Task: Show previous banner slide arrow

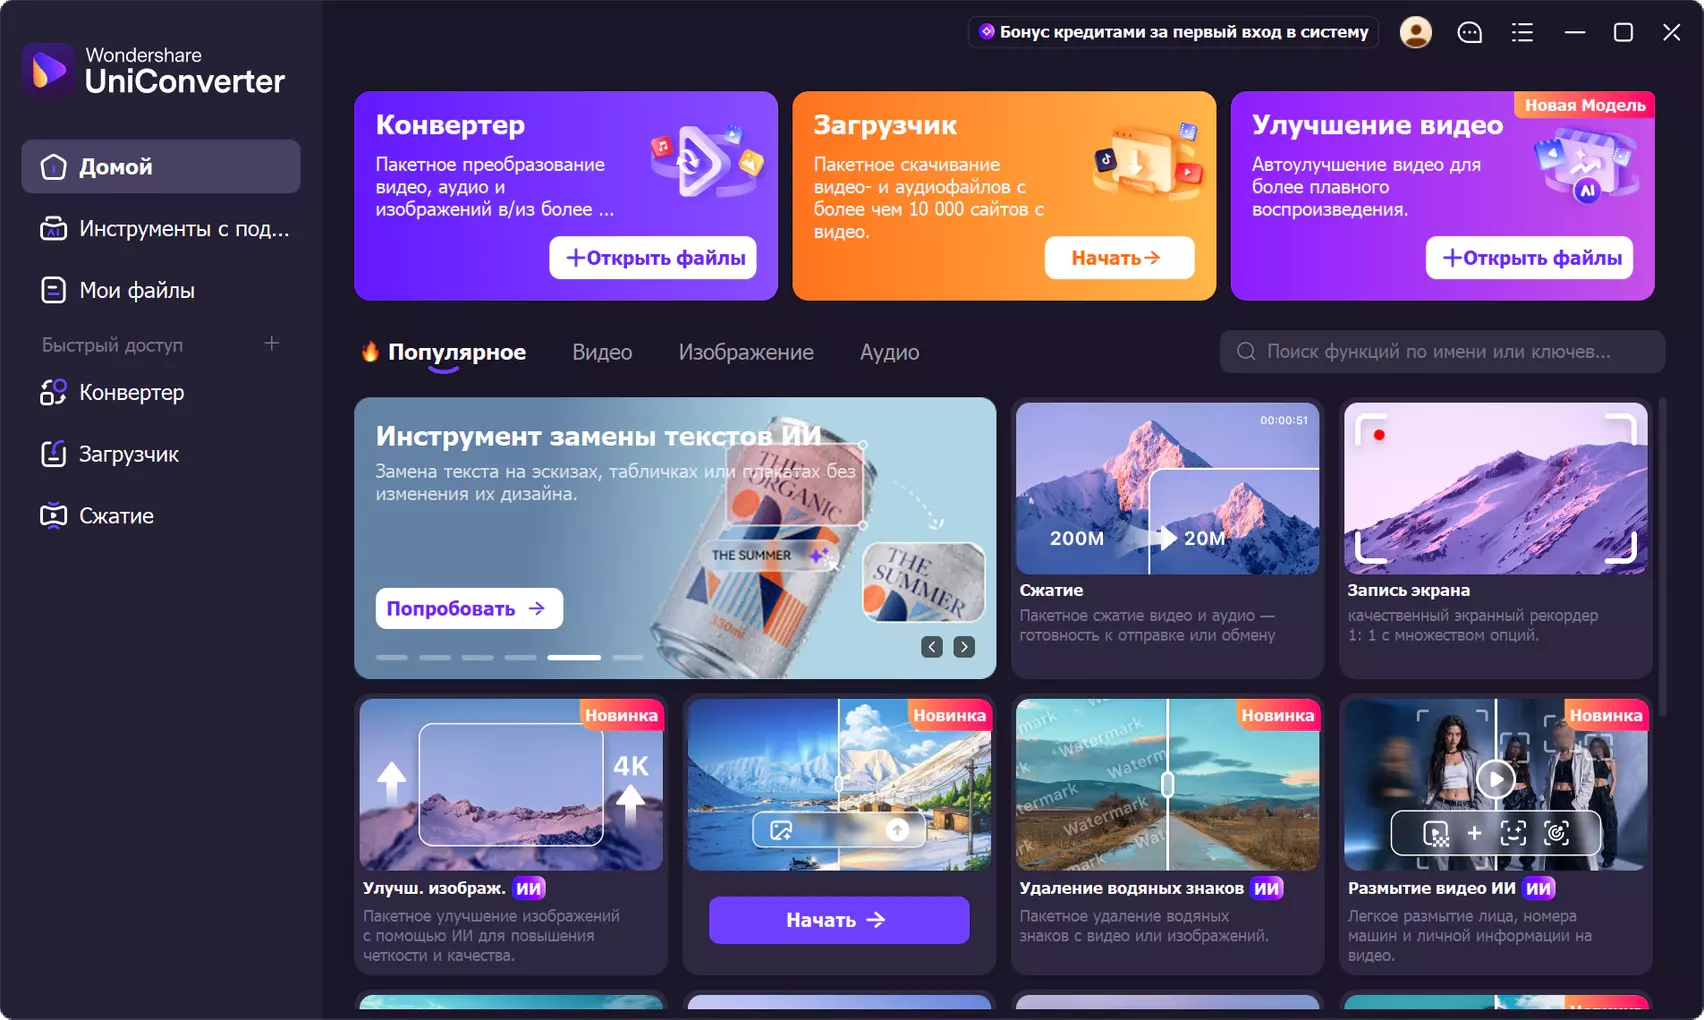Action: (932, 647)
